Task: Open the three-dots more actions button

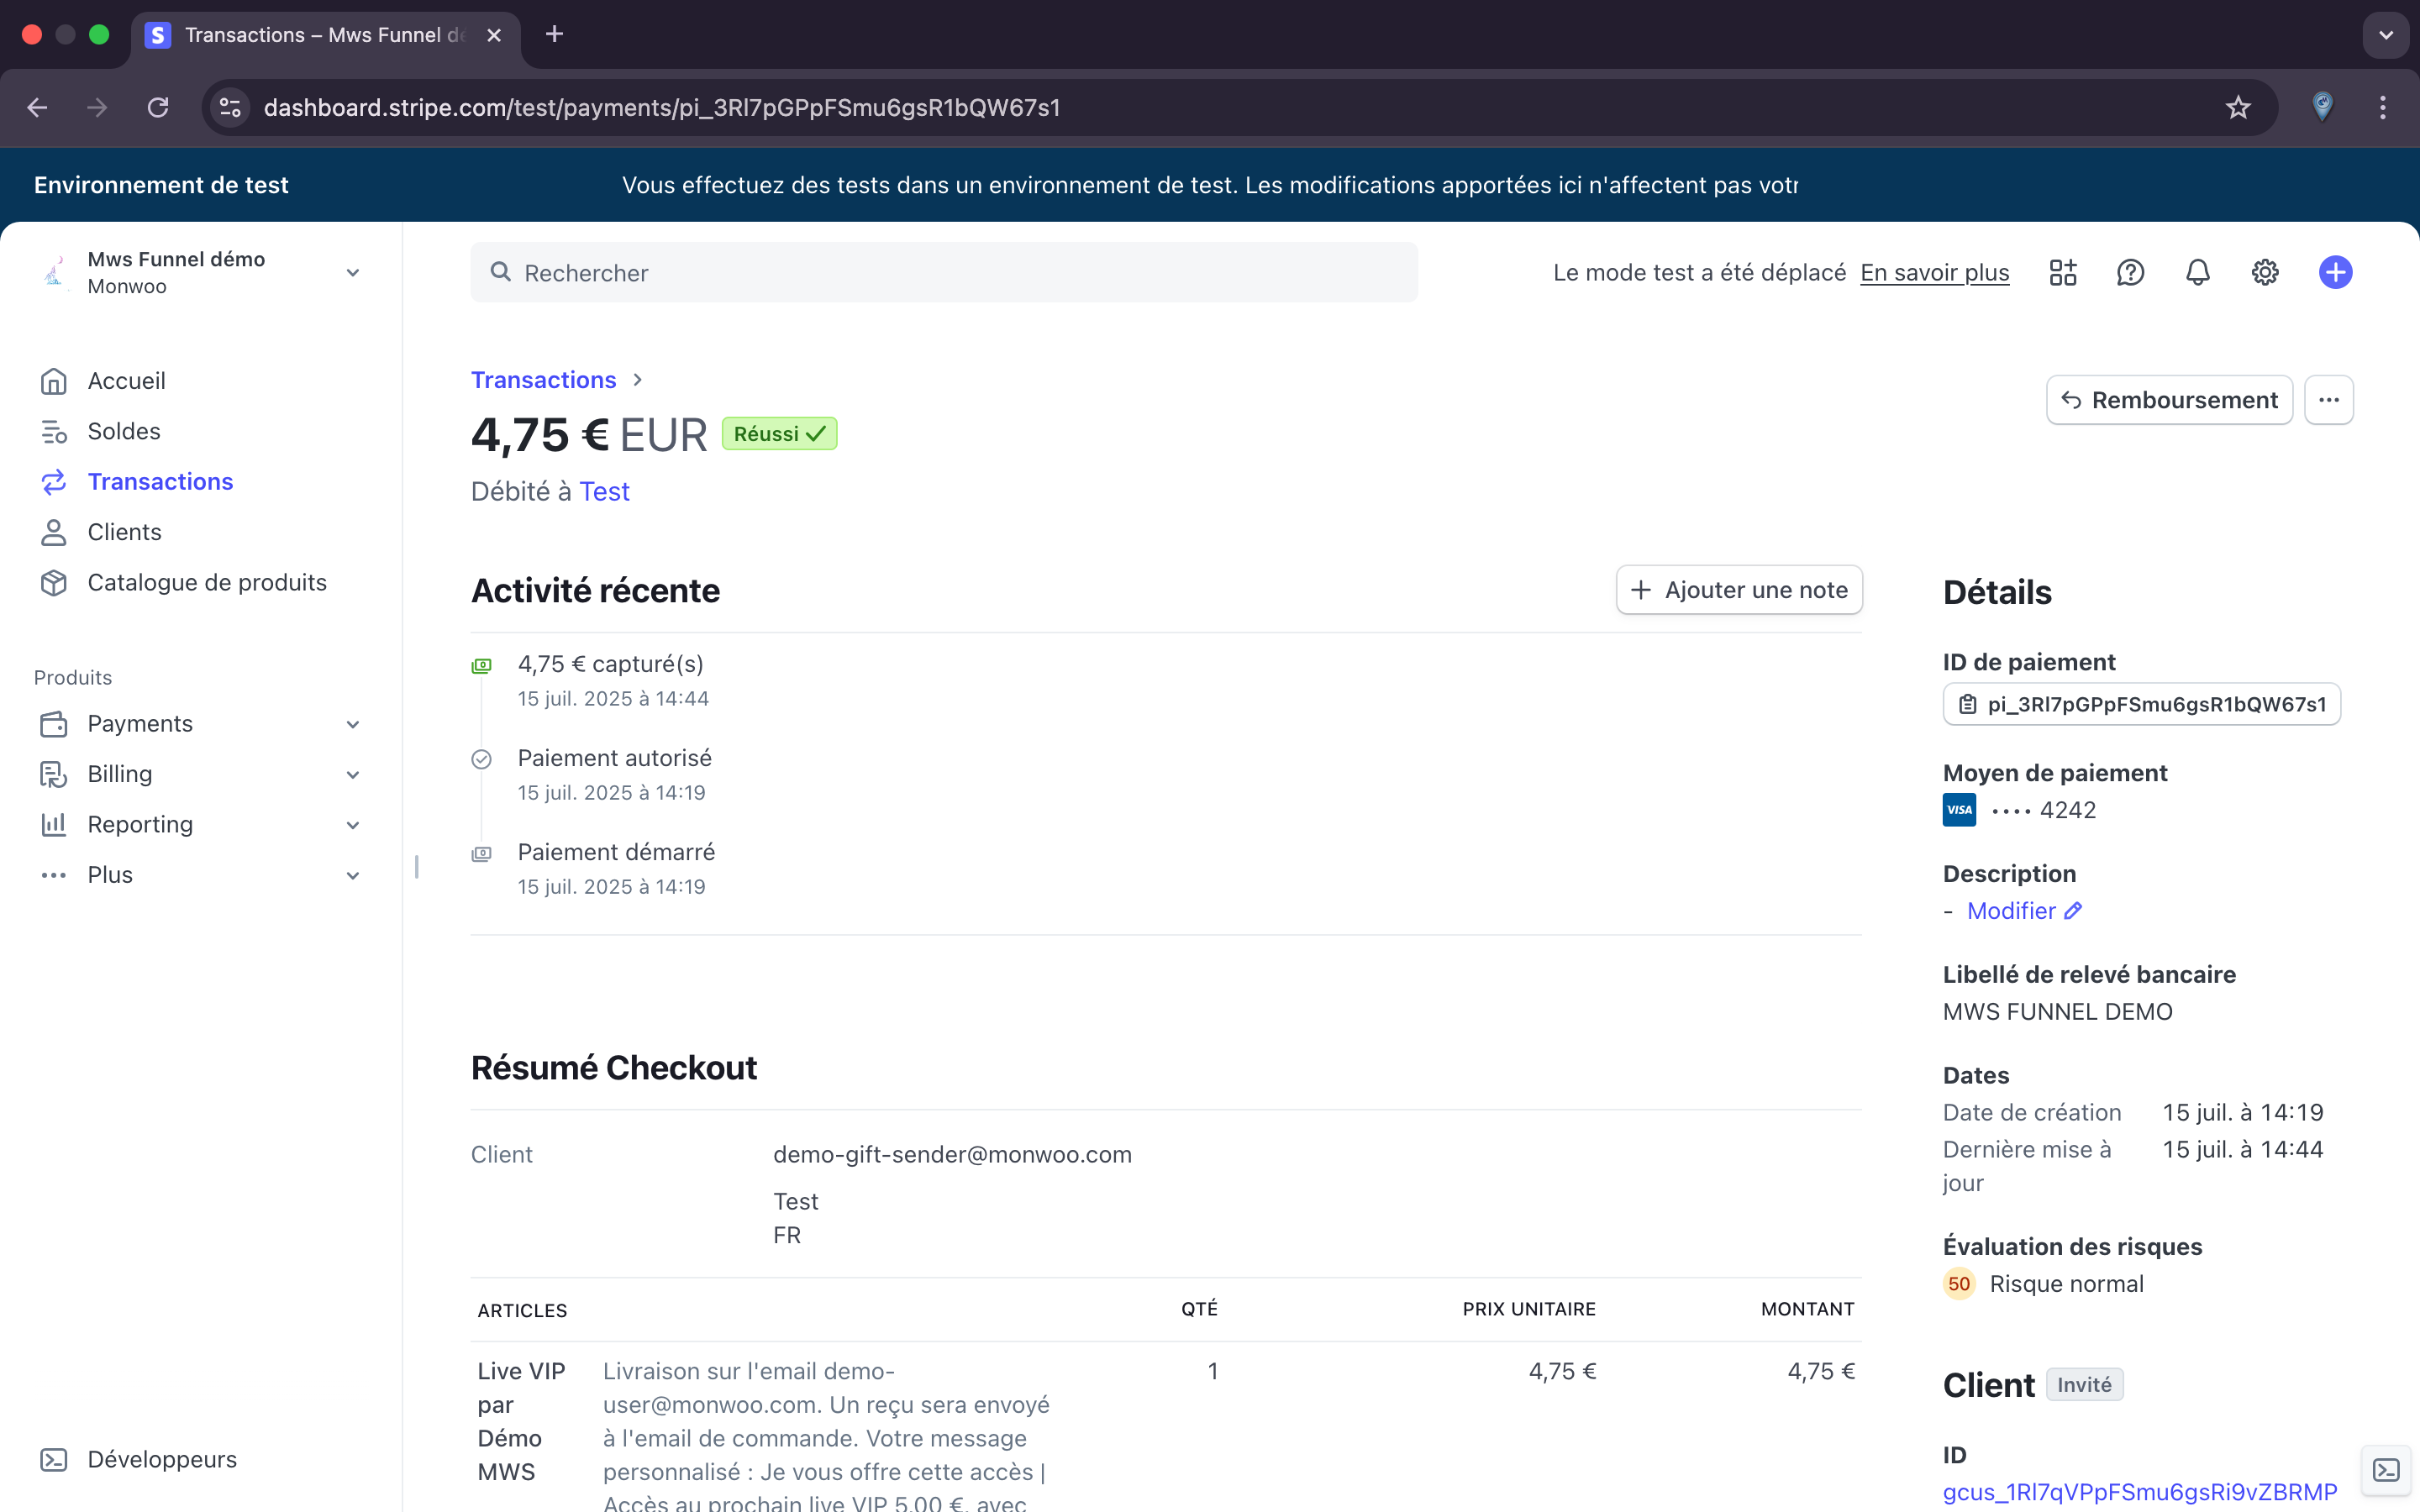Action: [x=2328, y=400]
